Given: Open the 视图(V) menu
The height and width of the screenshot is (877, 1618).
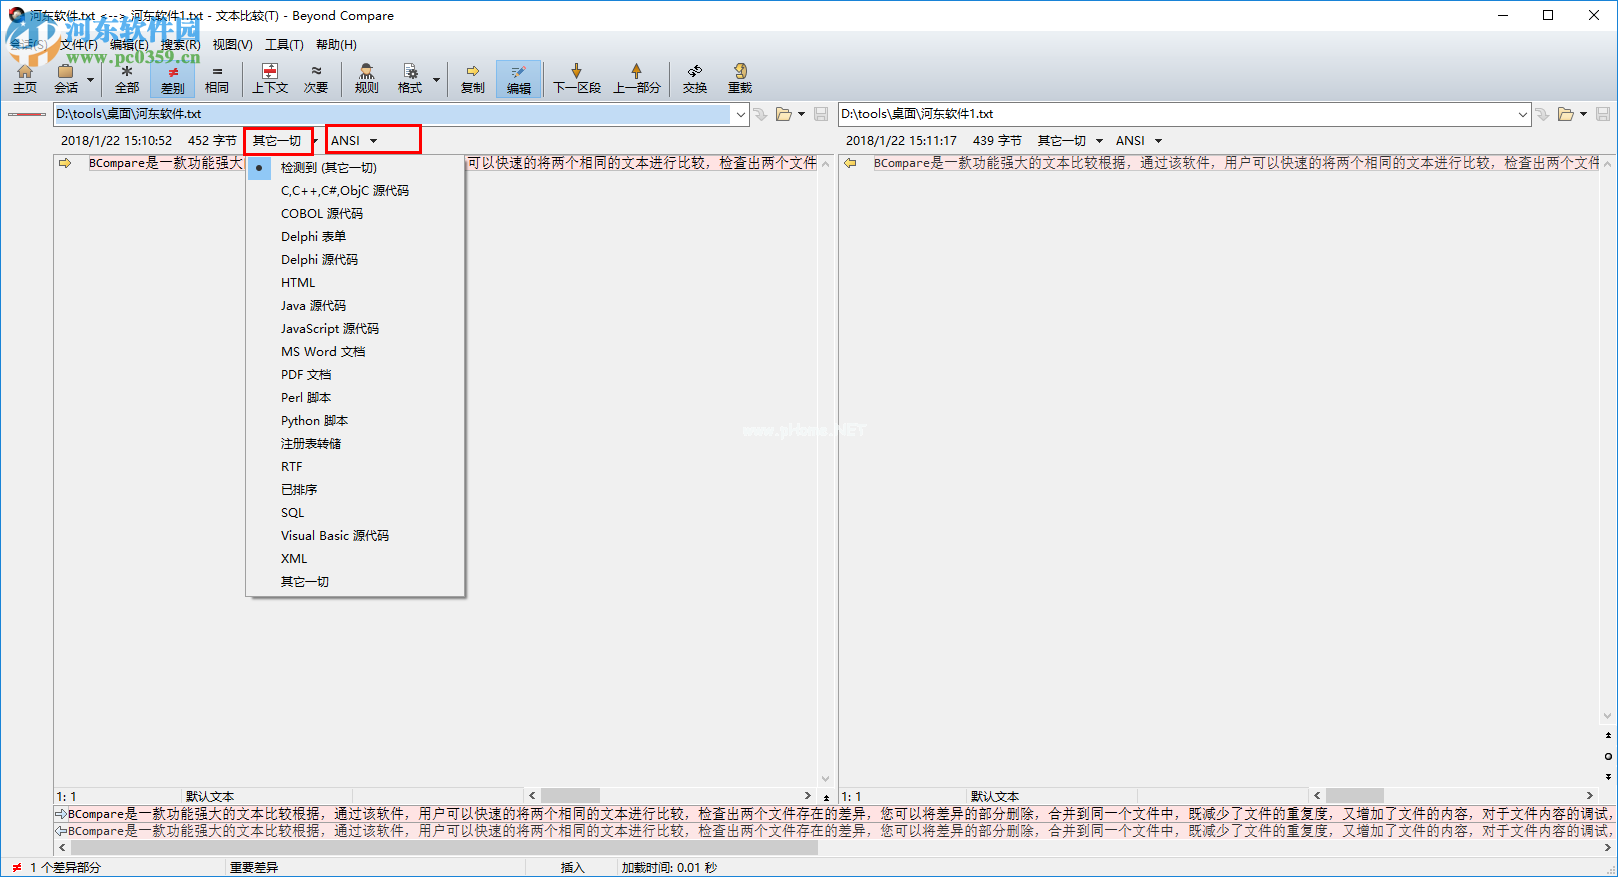Looking at the screenshot, I should pyautogui.click(x=232, y=45).
